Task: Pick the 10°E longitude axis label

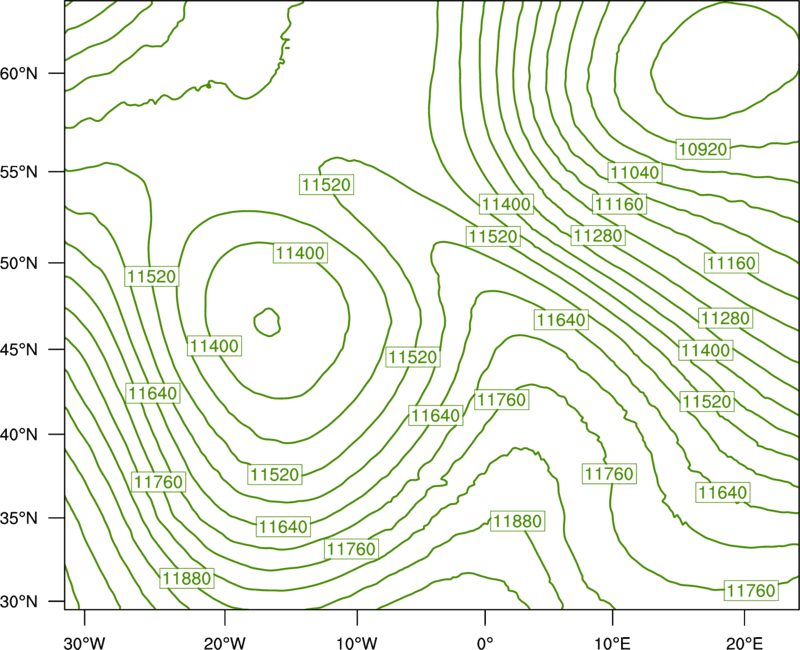Action: [612, 643]
